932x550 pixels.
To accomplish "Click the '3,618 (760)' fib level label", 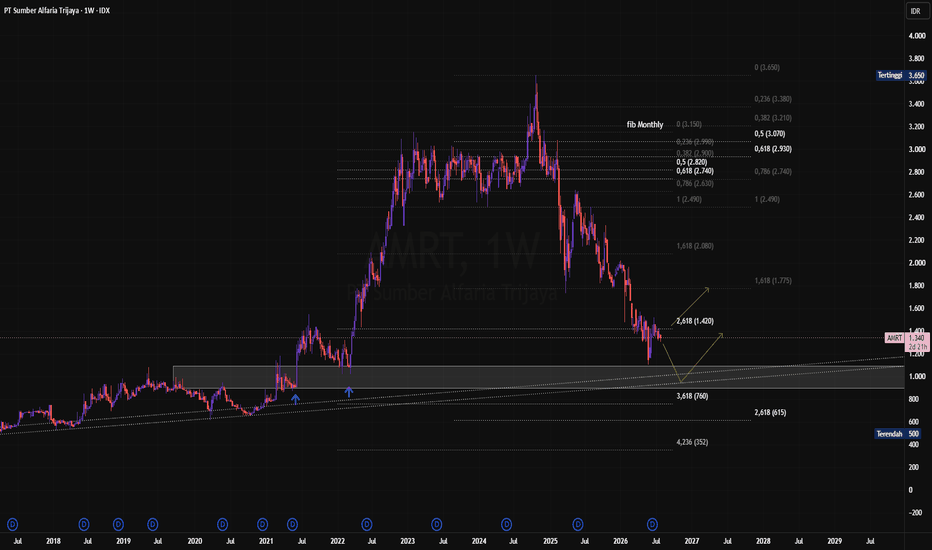I will (x=692, y=396).
